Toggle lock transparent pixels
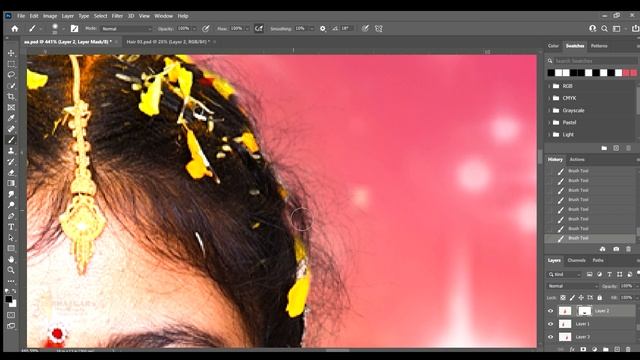Image resolution: width=640 pixels, height=360 pixels. pos(563,298)
